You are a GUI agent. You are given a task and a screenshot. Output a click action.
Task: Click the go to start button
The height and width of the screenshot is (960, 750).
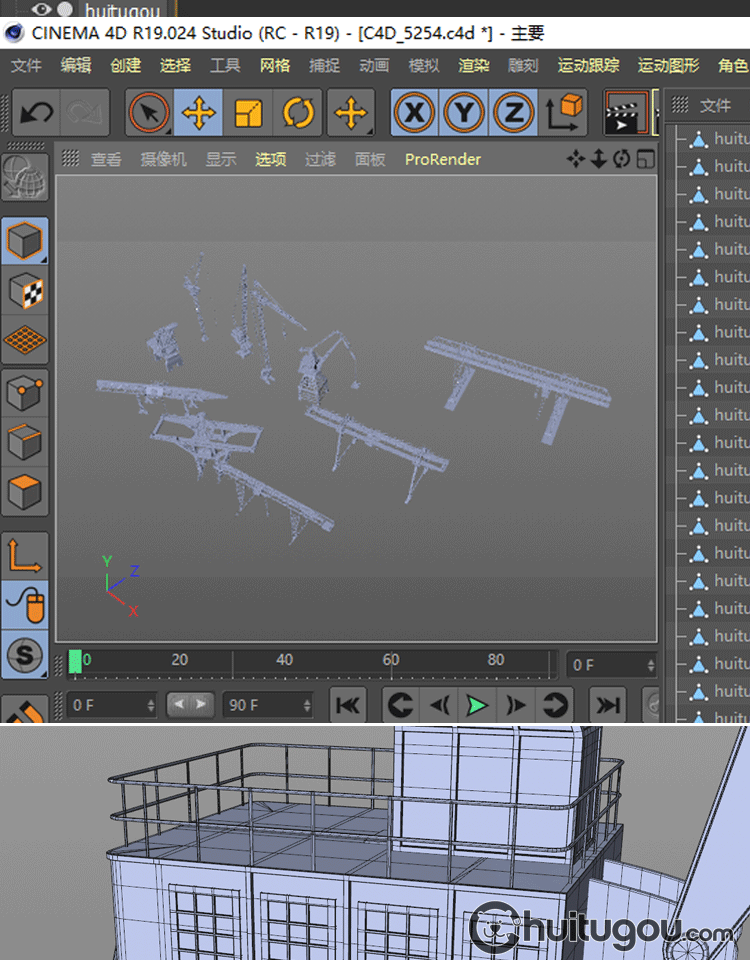click(348, 705)
